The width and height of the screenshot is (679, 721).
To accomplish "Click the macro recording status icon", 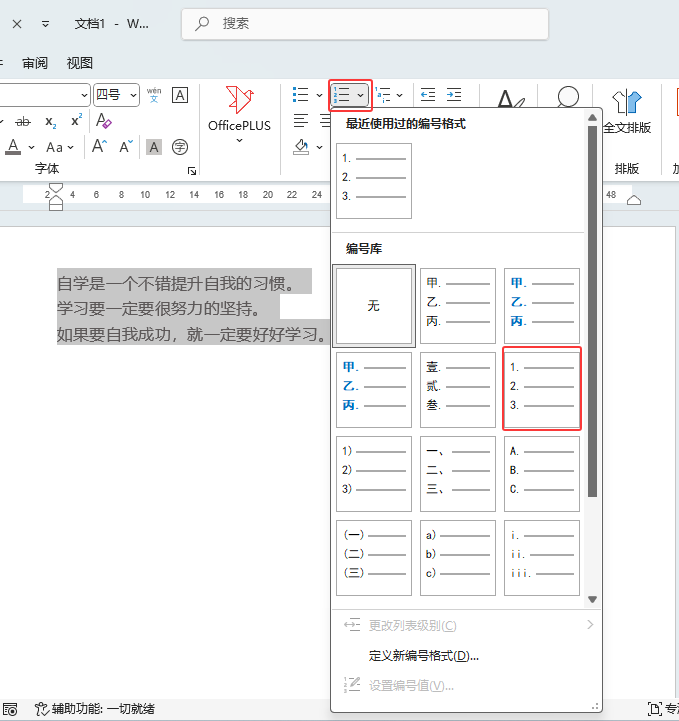I will pyautogui.click(x=10, y=709).
